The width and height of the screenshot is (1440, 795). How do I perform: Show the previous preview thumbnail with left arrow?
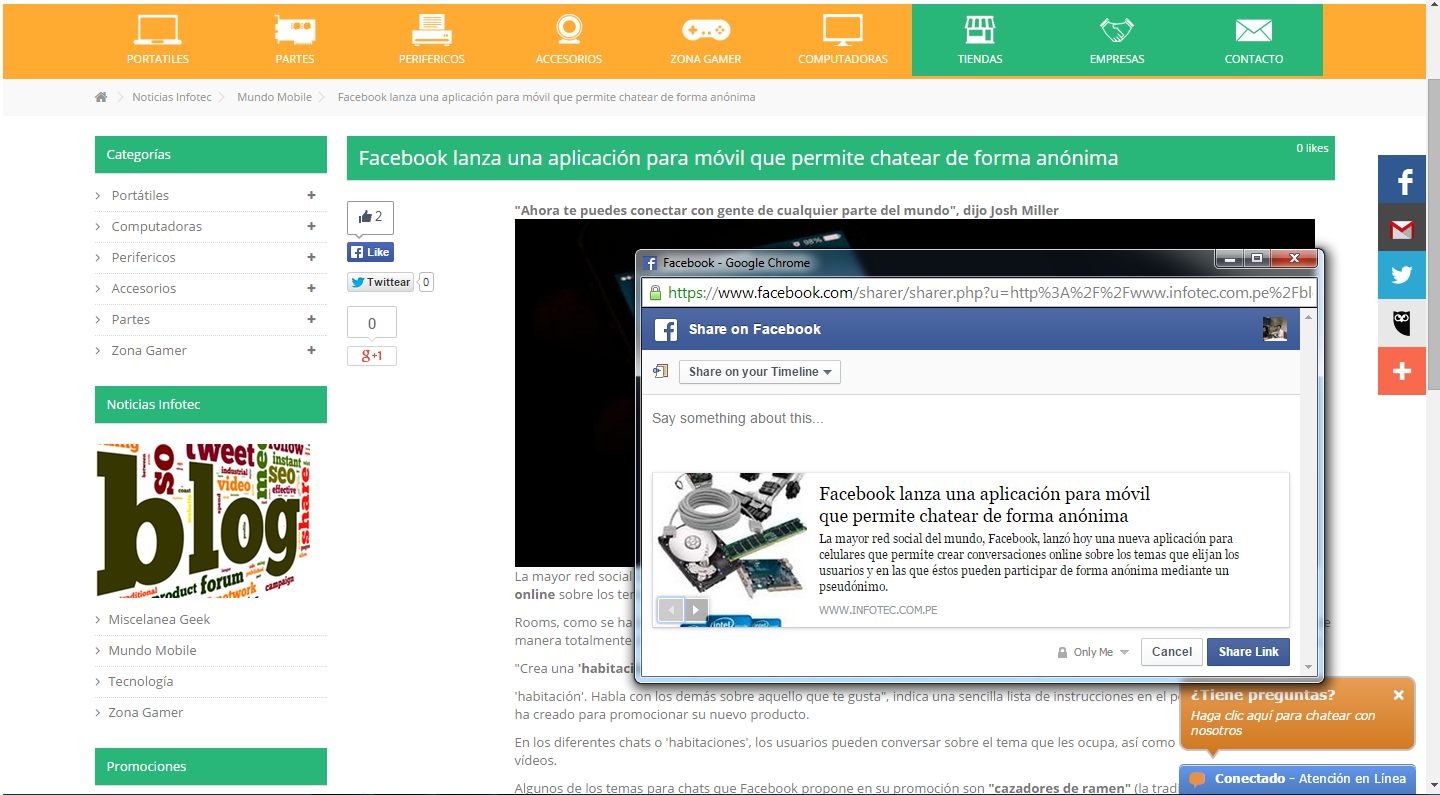click(x=670, y=609)
